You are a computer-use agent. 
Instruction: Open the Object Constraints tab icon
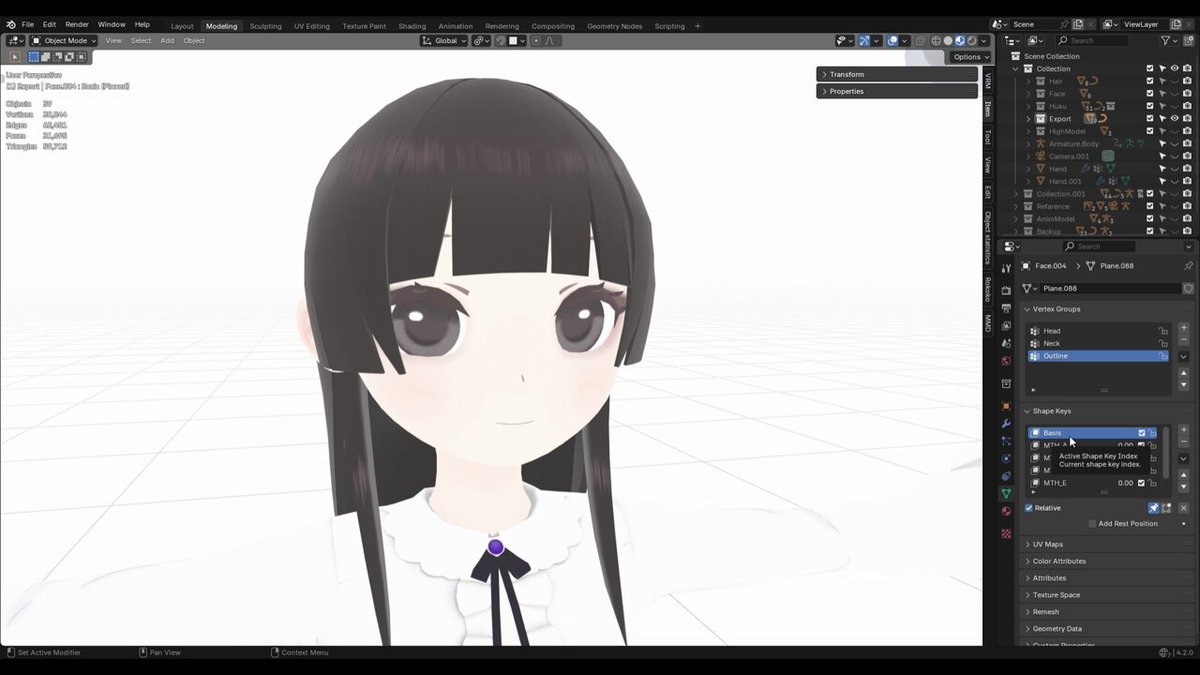(1007, 476)
